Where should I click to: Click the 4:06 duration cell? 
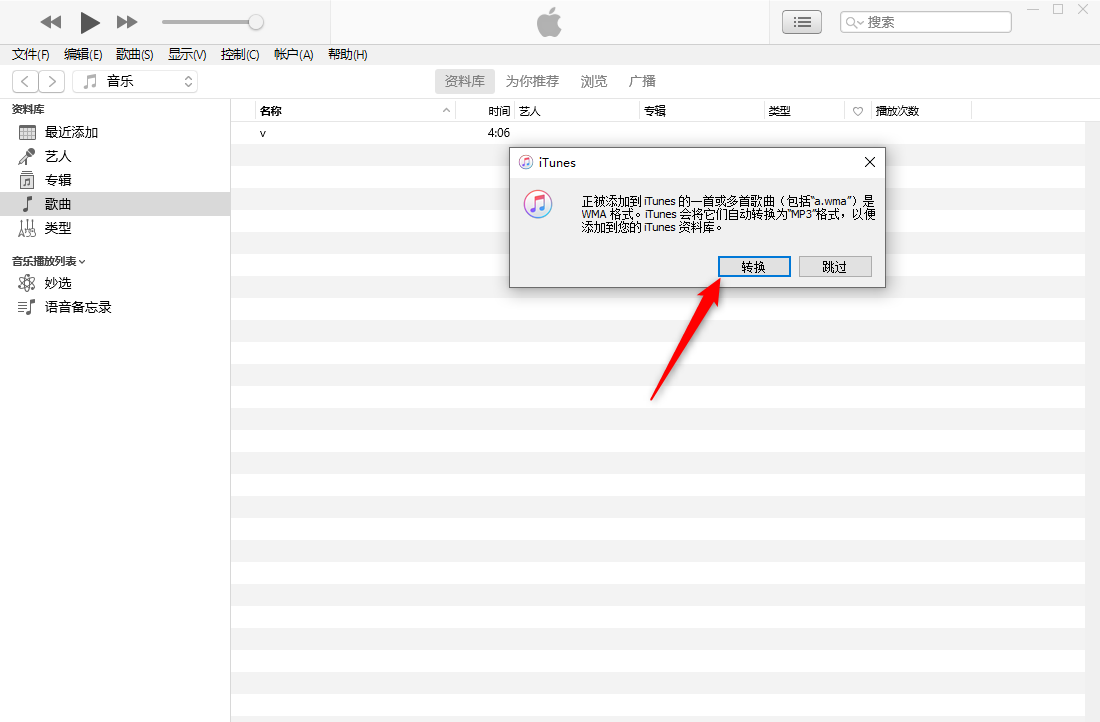(499, 133)
